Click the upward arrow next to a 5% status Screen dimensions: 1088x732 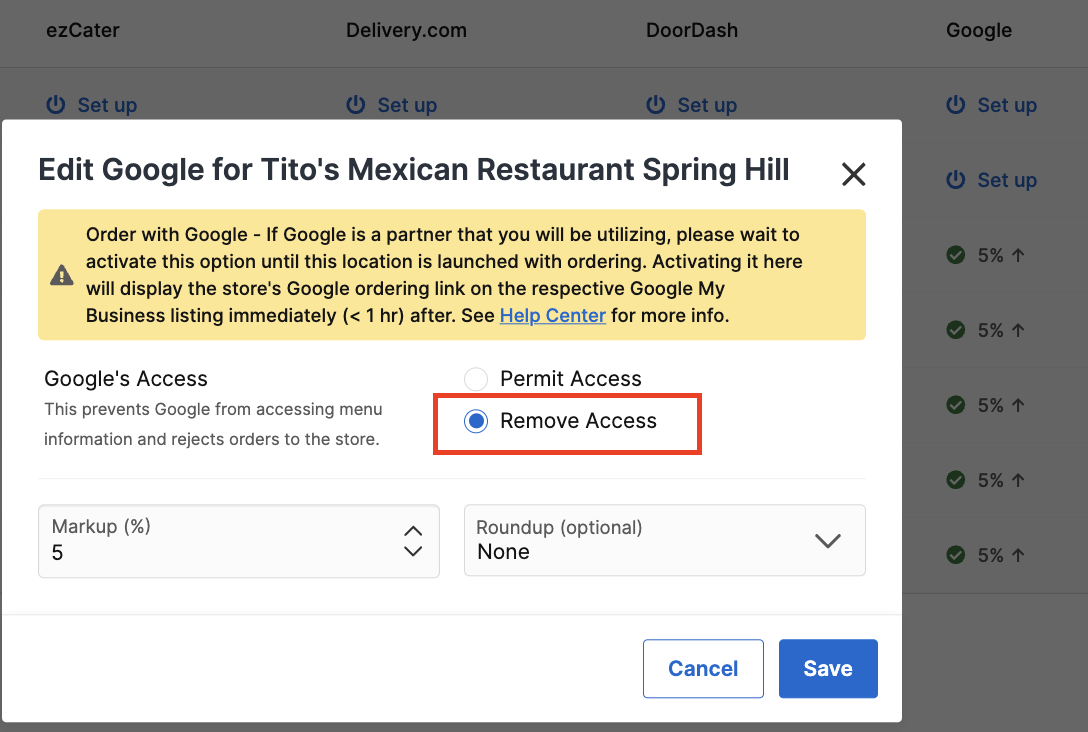(x=1016, y=255)
